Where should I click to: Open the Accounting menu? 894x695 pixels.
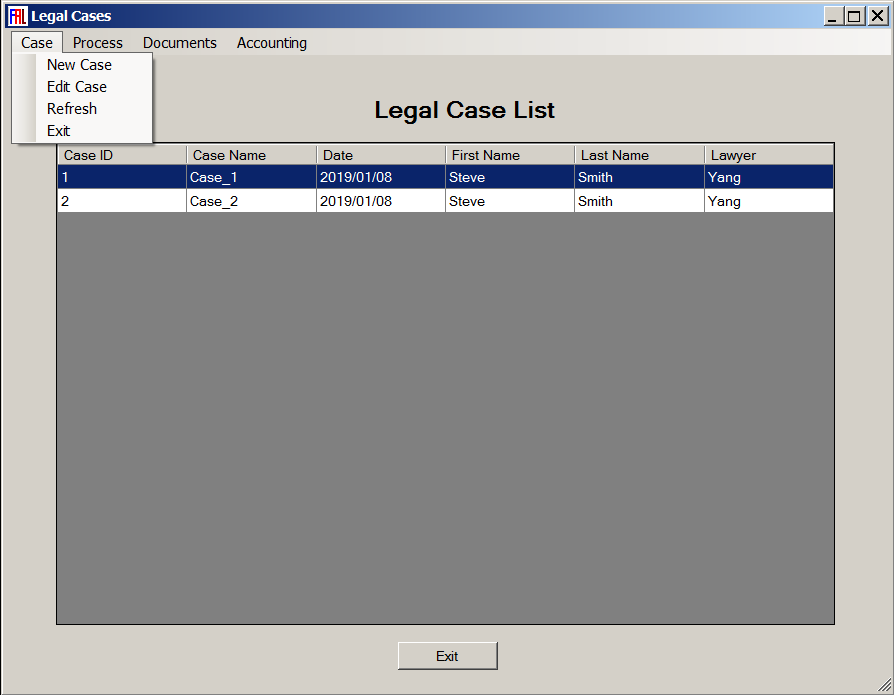click(x=272, y=43)
